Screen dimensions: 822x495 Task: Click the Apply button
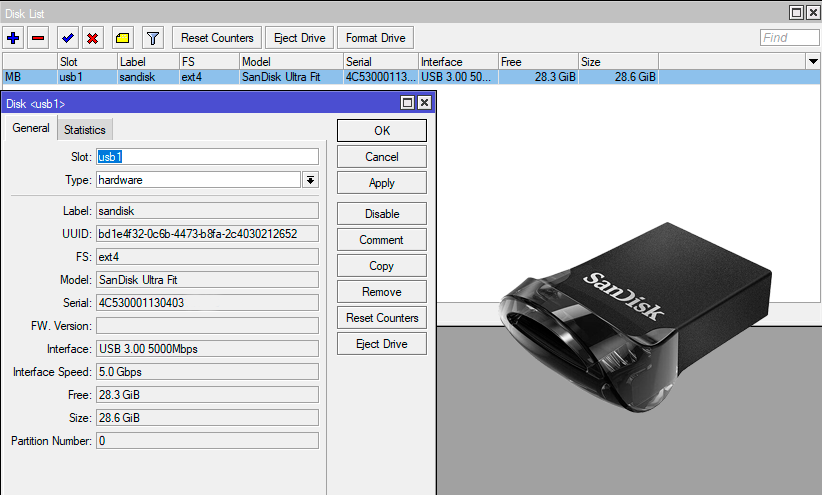(382, 183)
